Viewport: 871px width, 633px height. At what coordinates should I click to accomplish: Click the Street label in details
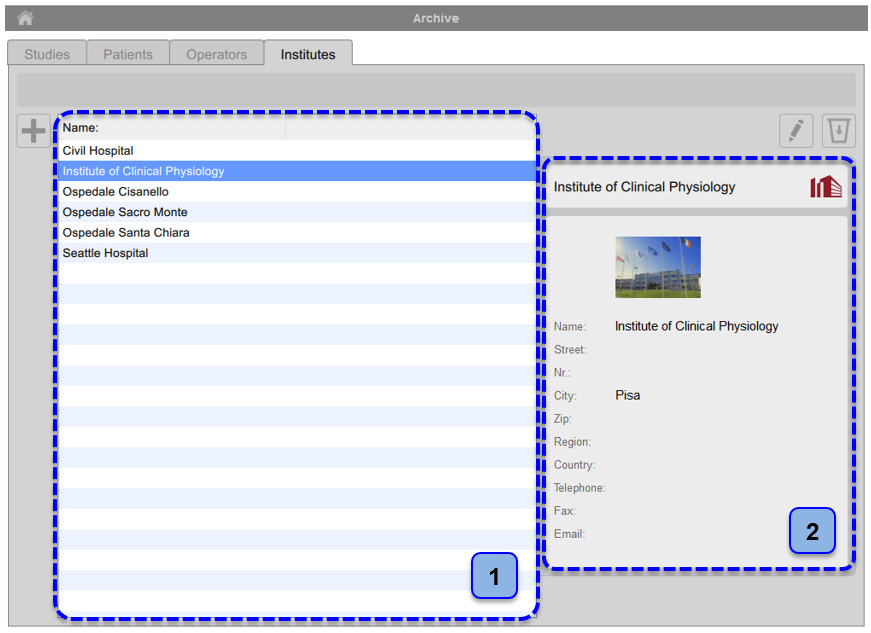[570, 350]
